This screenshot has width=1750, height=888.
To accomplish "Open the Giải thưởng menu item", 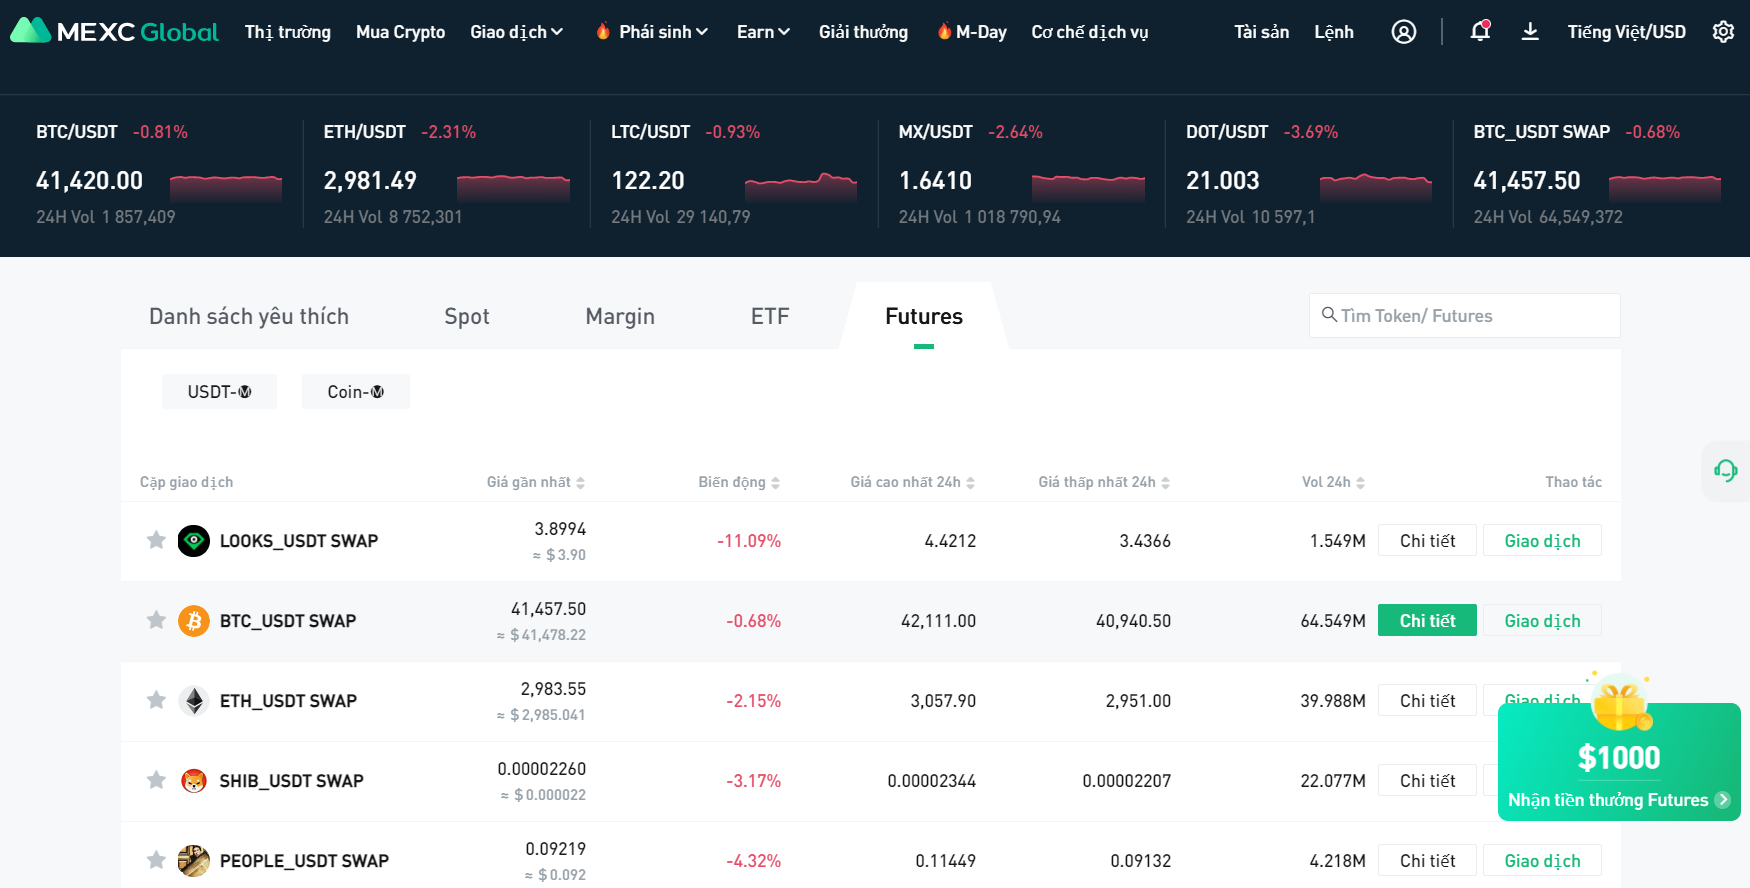I will pyautogui.click(x=863, y=32).
